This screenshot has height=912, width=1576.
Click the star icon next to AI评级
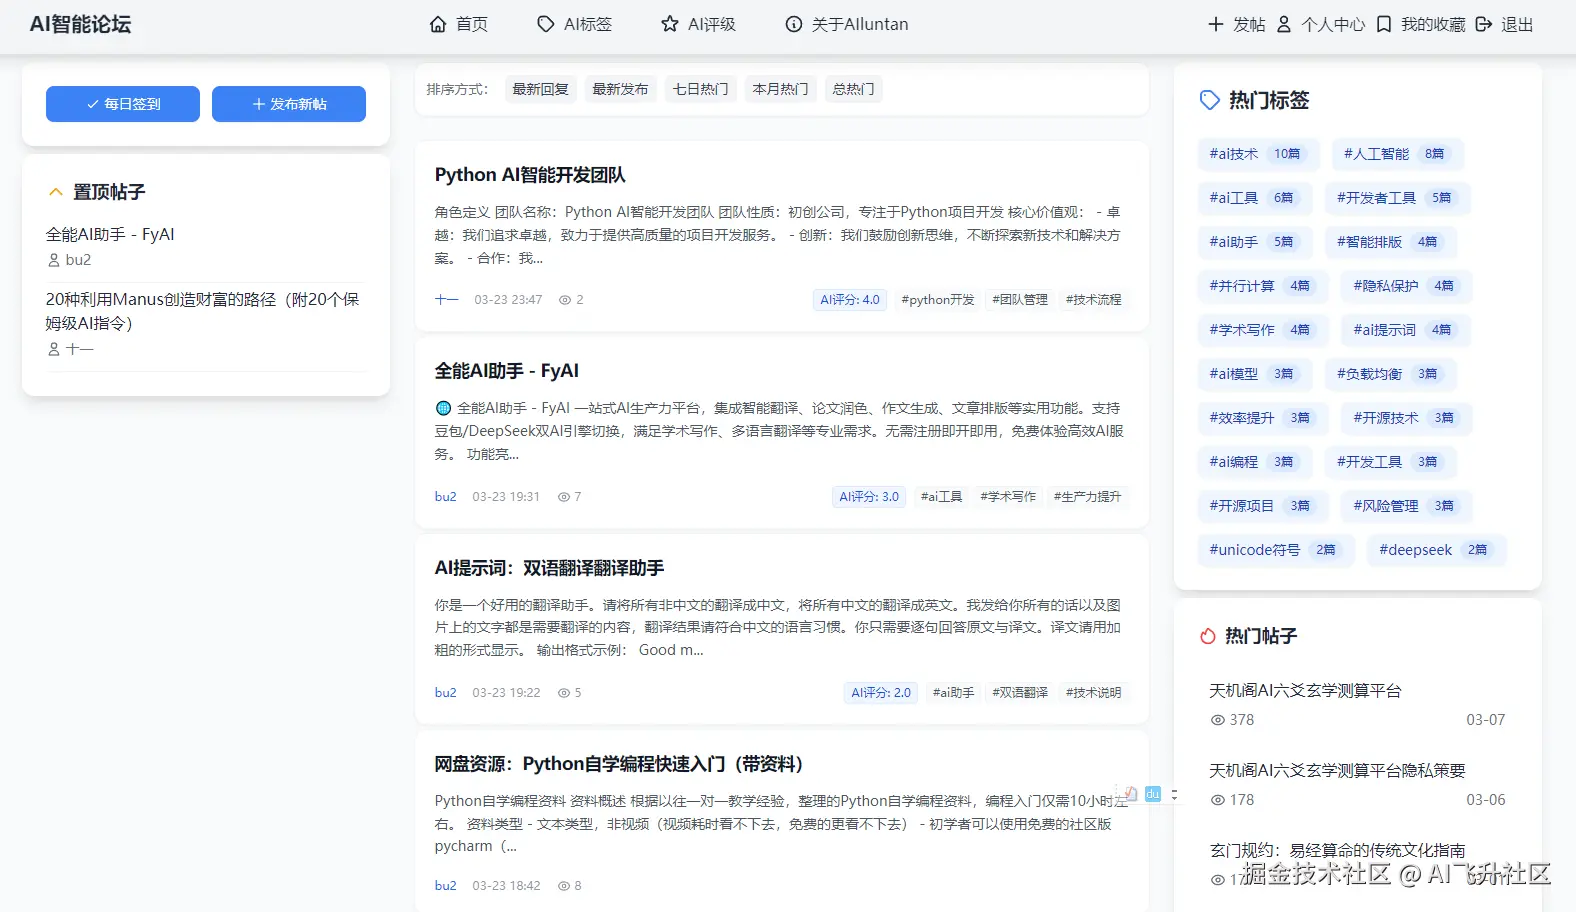669,24
